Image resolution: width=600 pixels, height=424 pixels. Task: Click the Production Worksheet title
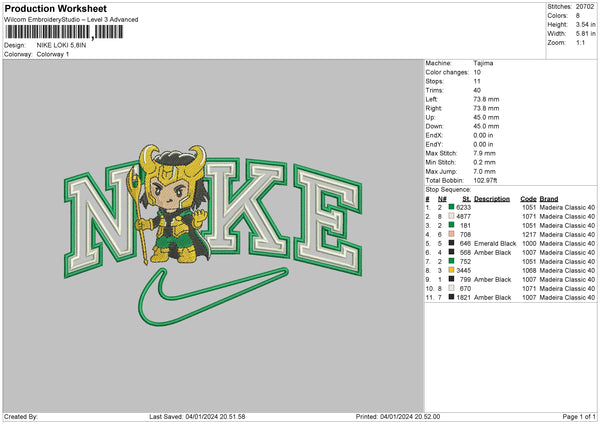click(x=55, y=8)
